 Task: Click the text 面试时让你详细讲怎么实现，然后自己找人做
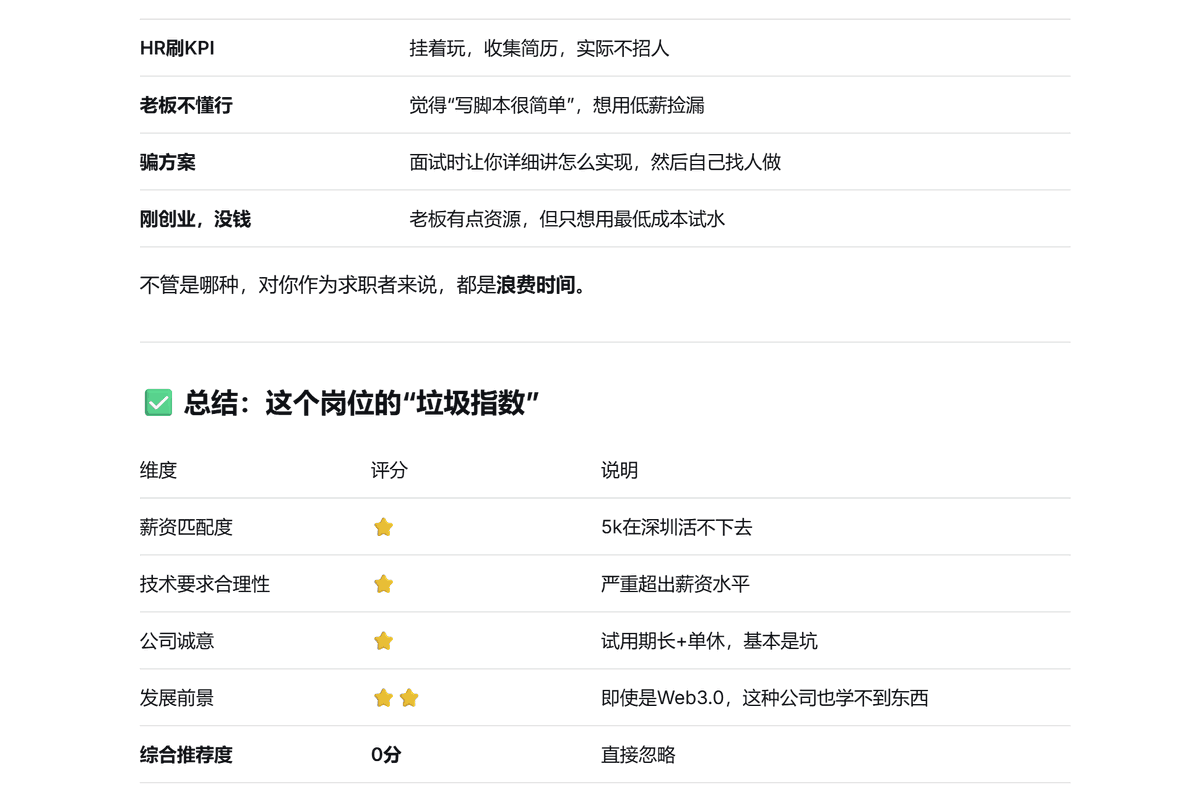595,162
